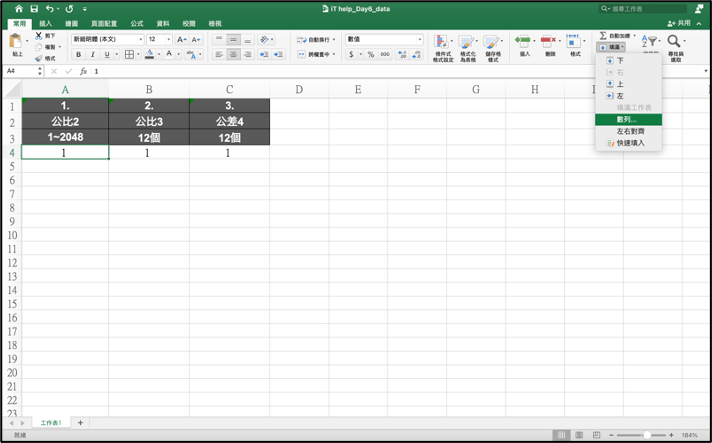Switch to the Formulas (公式) tab
712x443 pixels.
click(x=137, y=24)
